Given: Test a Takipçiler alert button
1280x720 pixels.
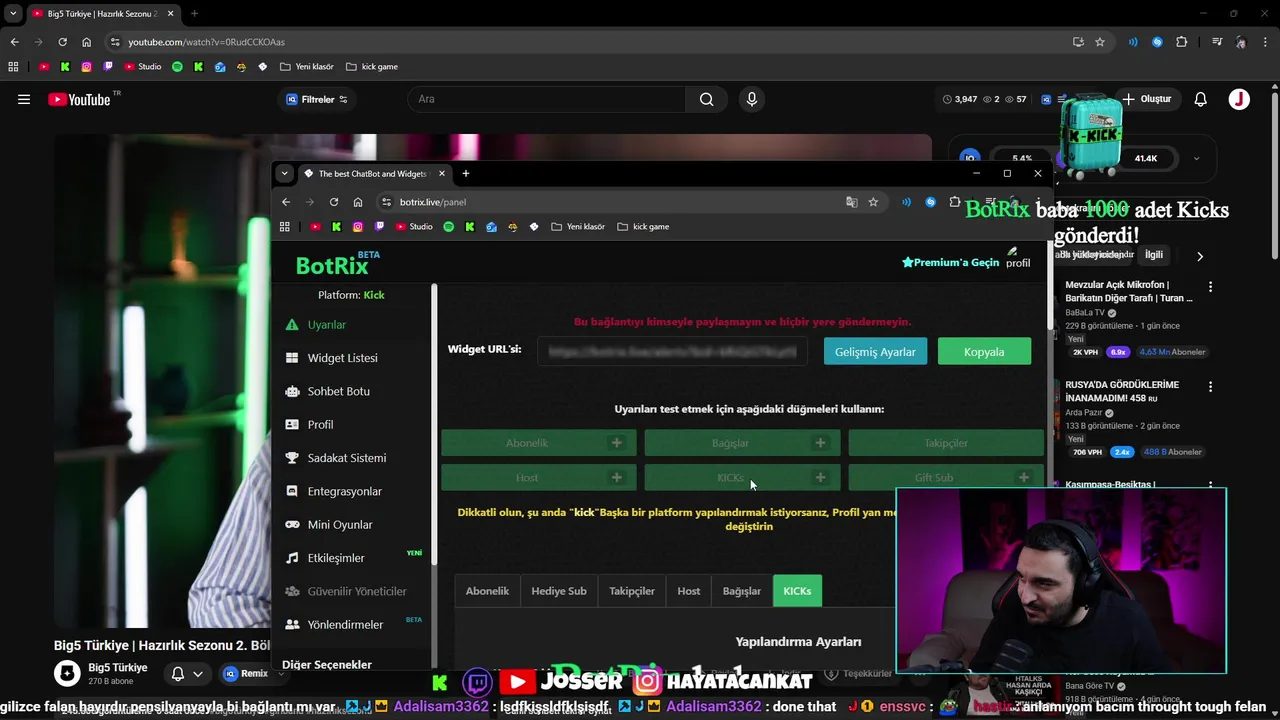Looking at the screenshot, I should coord(946,443).
